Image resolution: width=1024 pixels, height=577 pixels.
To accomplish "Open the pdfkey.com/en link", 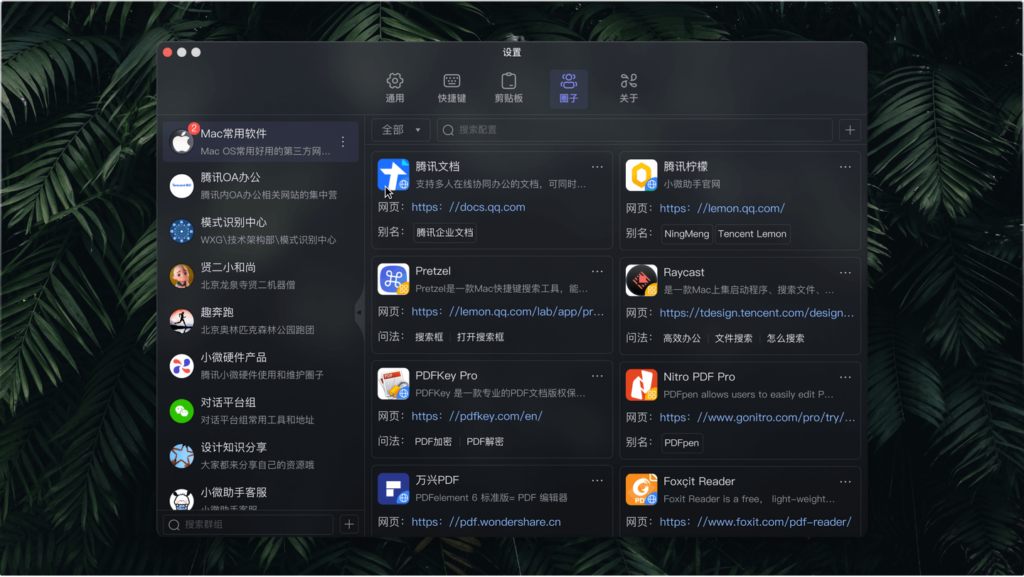I will 477,416.
